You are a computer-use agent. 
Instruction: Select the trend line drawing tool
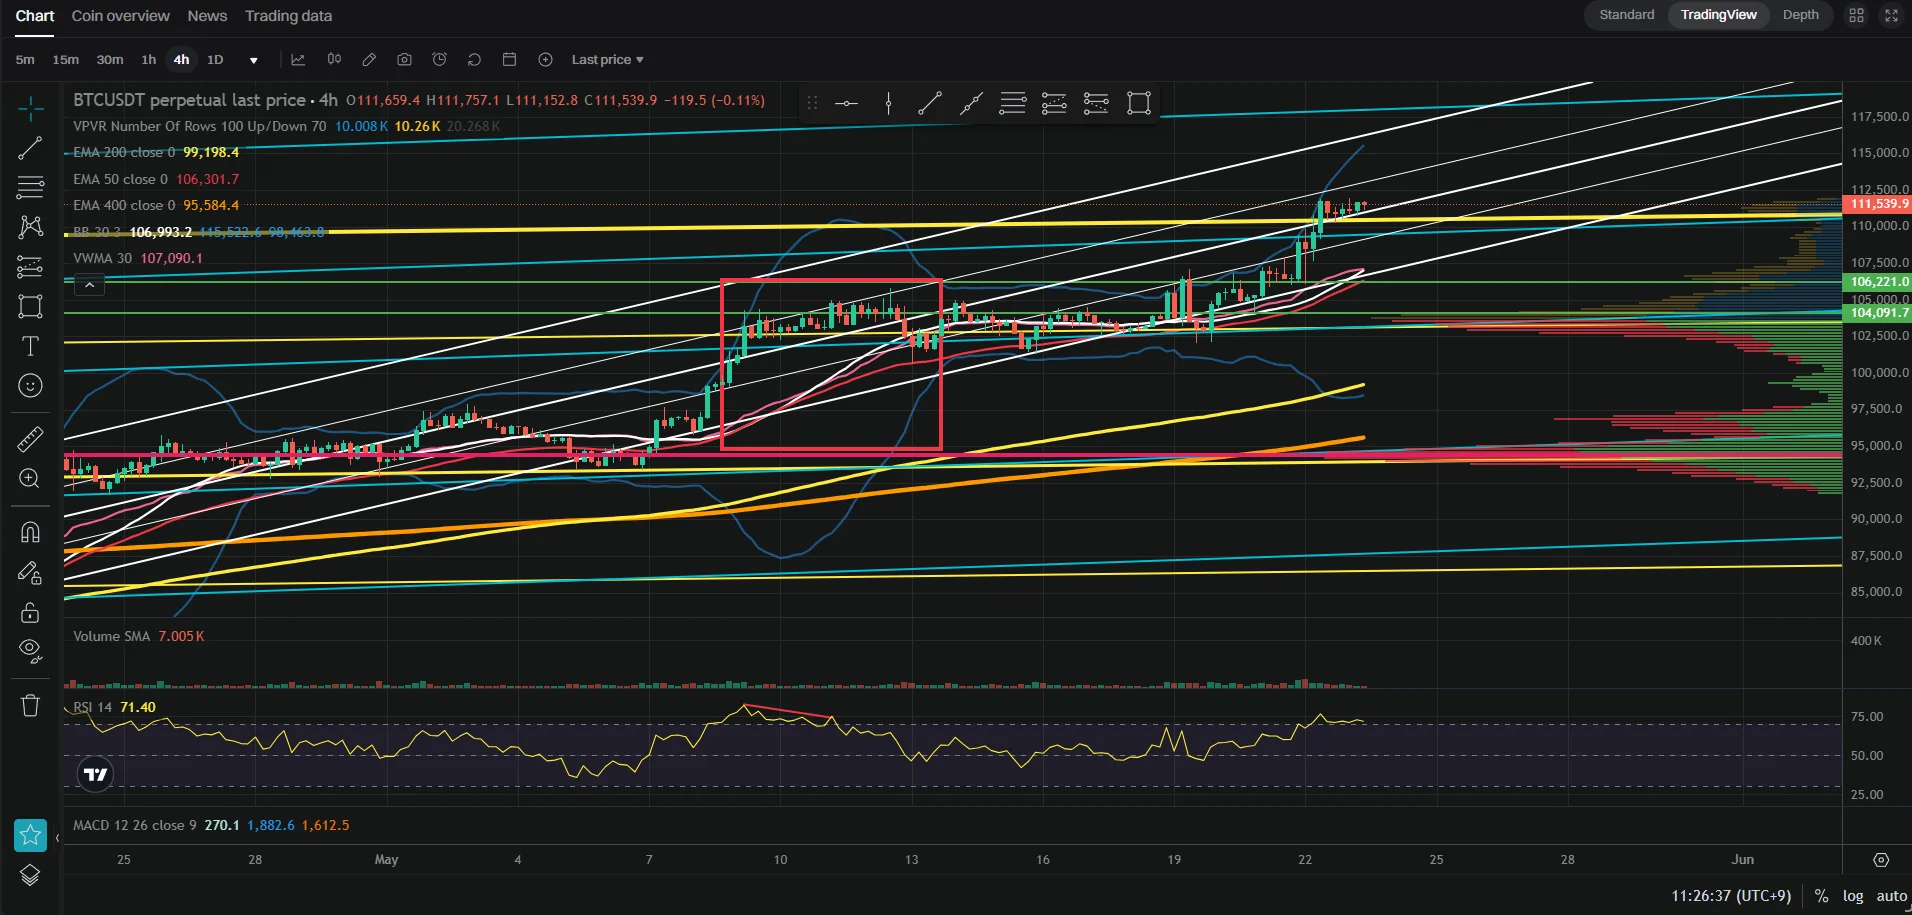30,148
